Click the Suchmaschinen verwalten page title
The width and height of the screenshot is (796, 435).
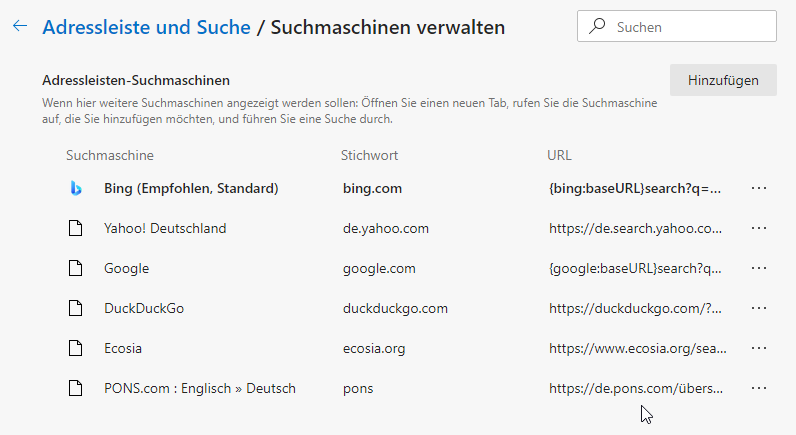coord(387,27)
